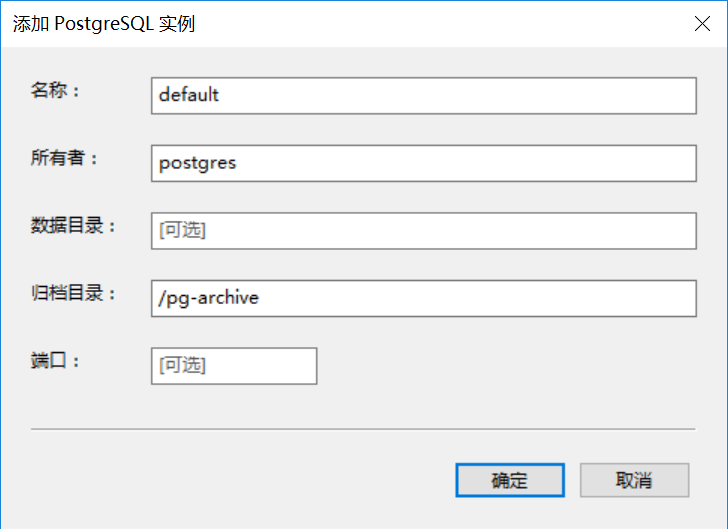Click the [可选] placeholder in 端口
The width and height of the screenshot is (728, 529).
(x=182, y=365)
